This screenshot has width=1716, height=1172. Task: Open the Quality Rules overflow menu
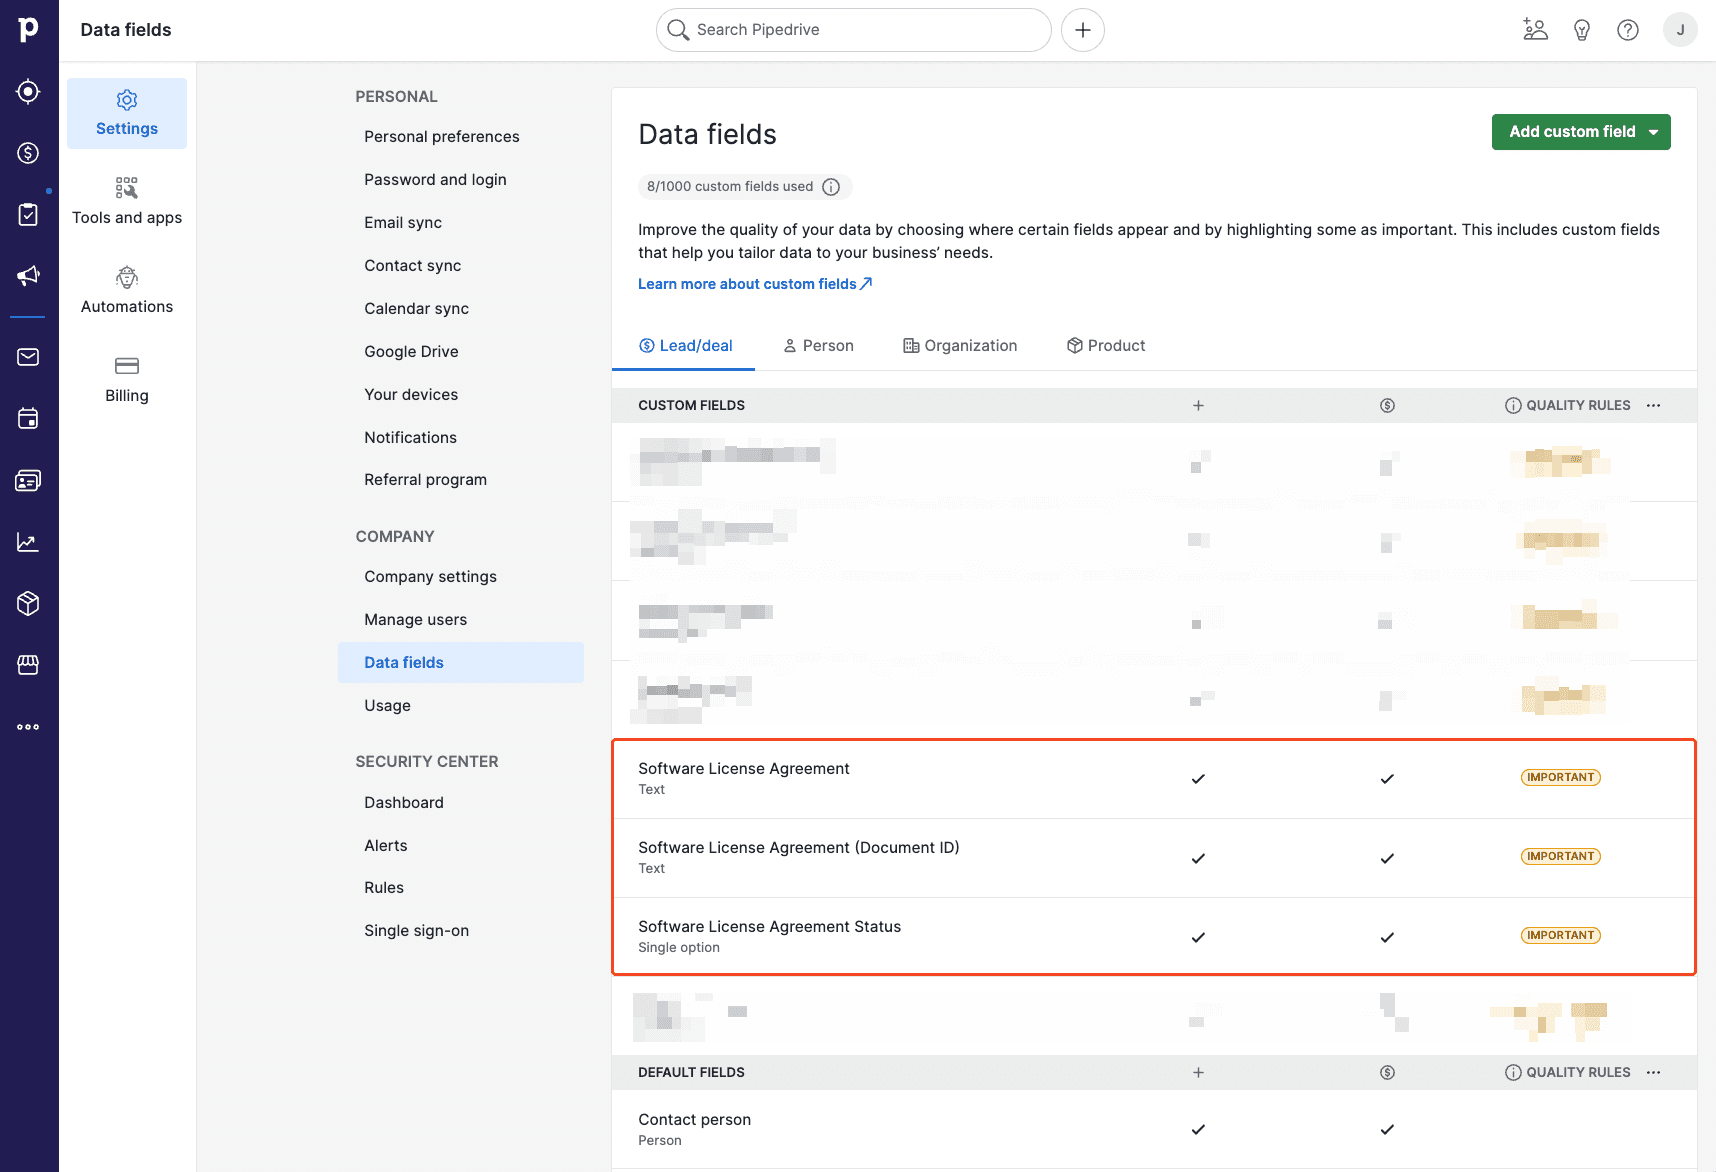[x=1653, y=405]
